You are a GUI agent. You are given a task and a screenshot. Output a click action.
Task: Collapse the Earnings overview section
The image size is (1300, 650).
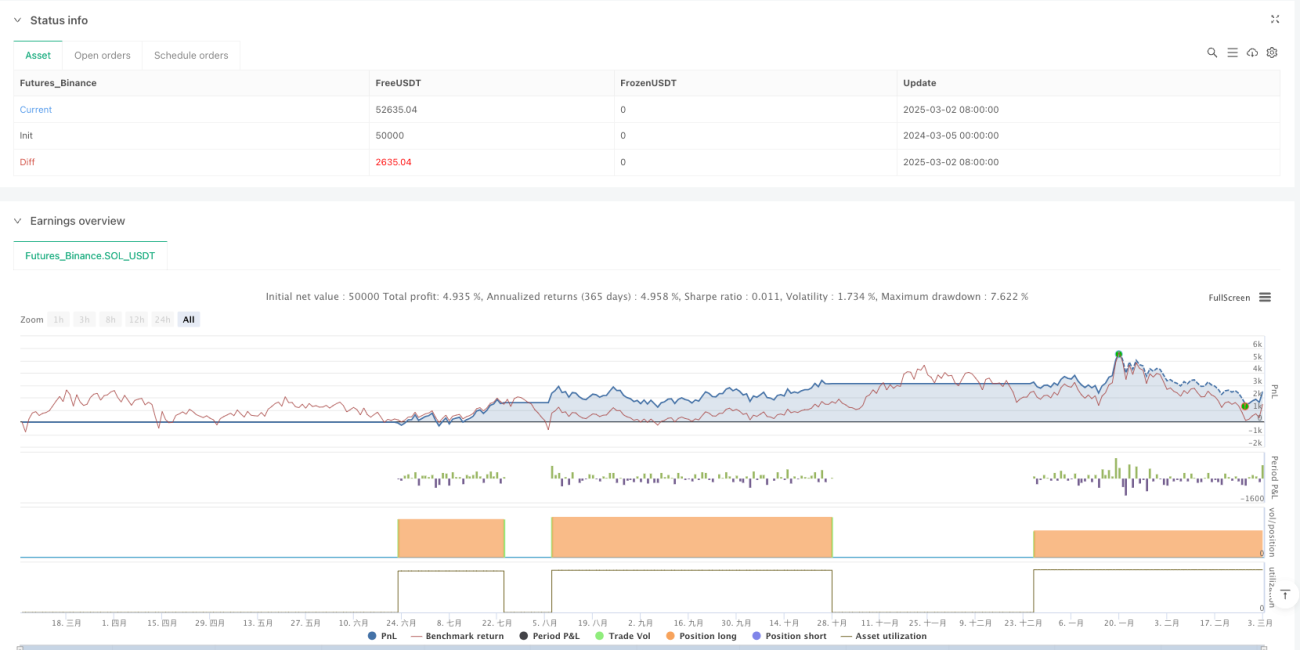17,221
